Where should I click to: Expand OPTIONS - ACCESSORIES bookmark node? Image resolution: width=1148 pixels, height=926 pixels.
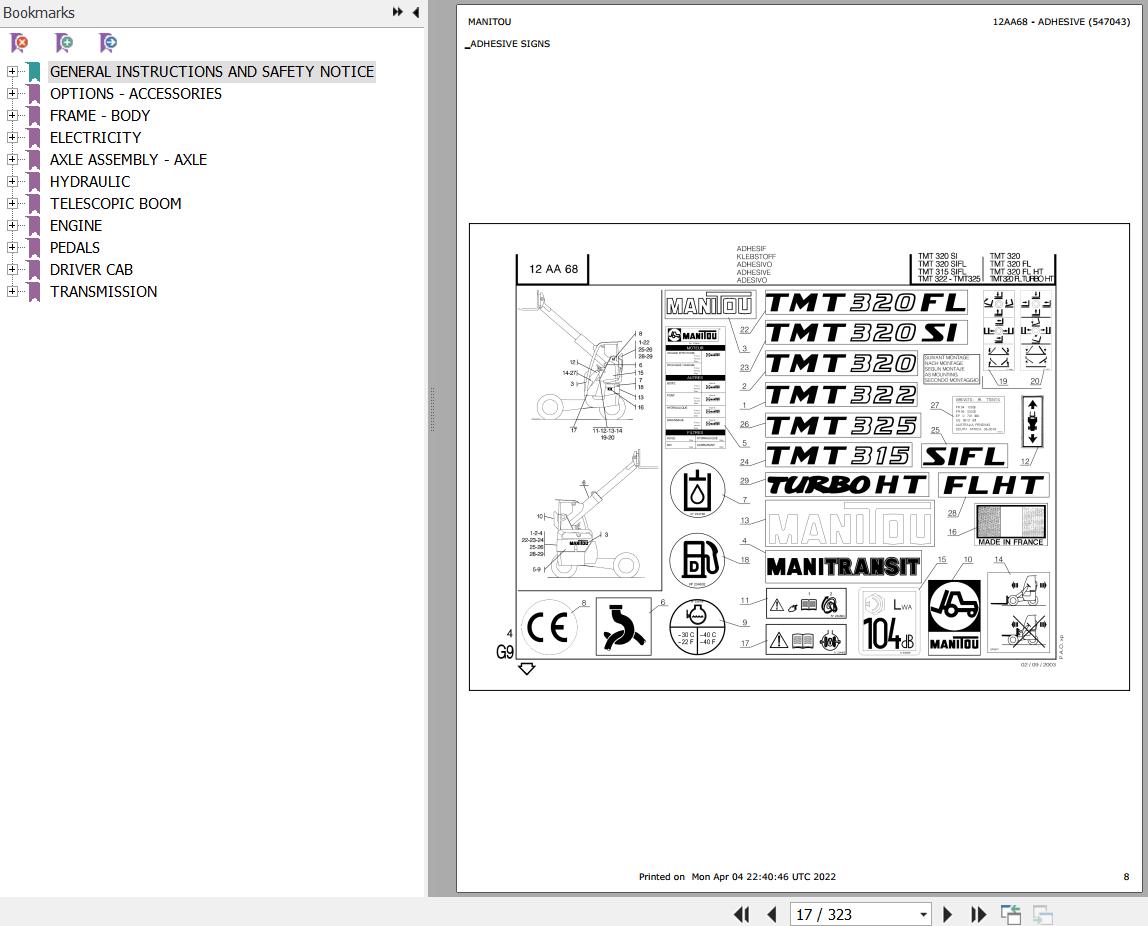click(12, 94)
